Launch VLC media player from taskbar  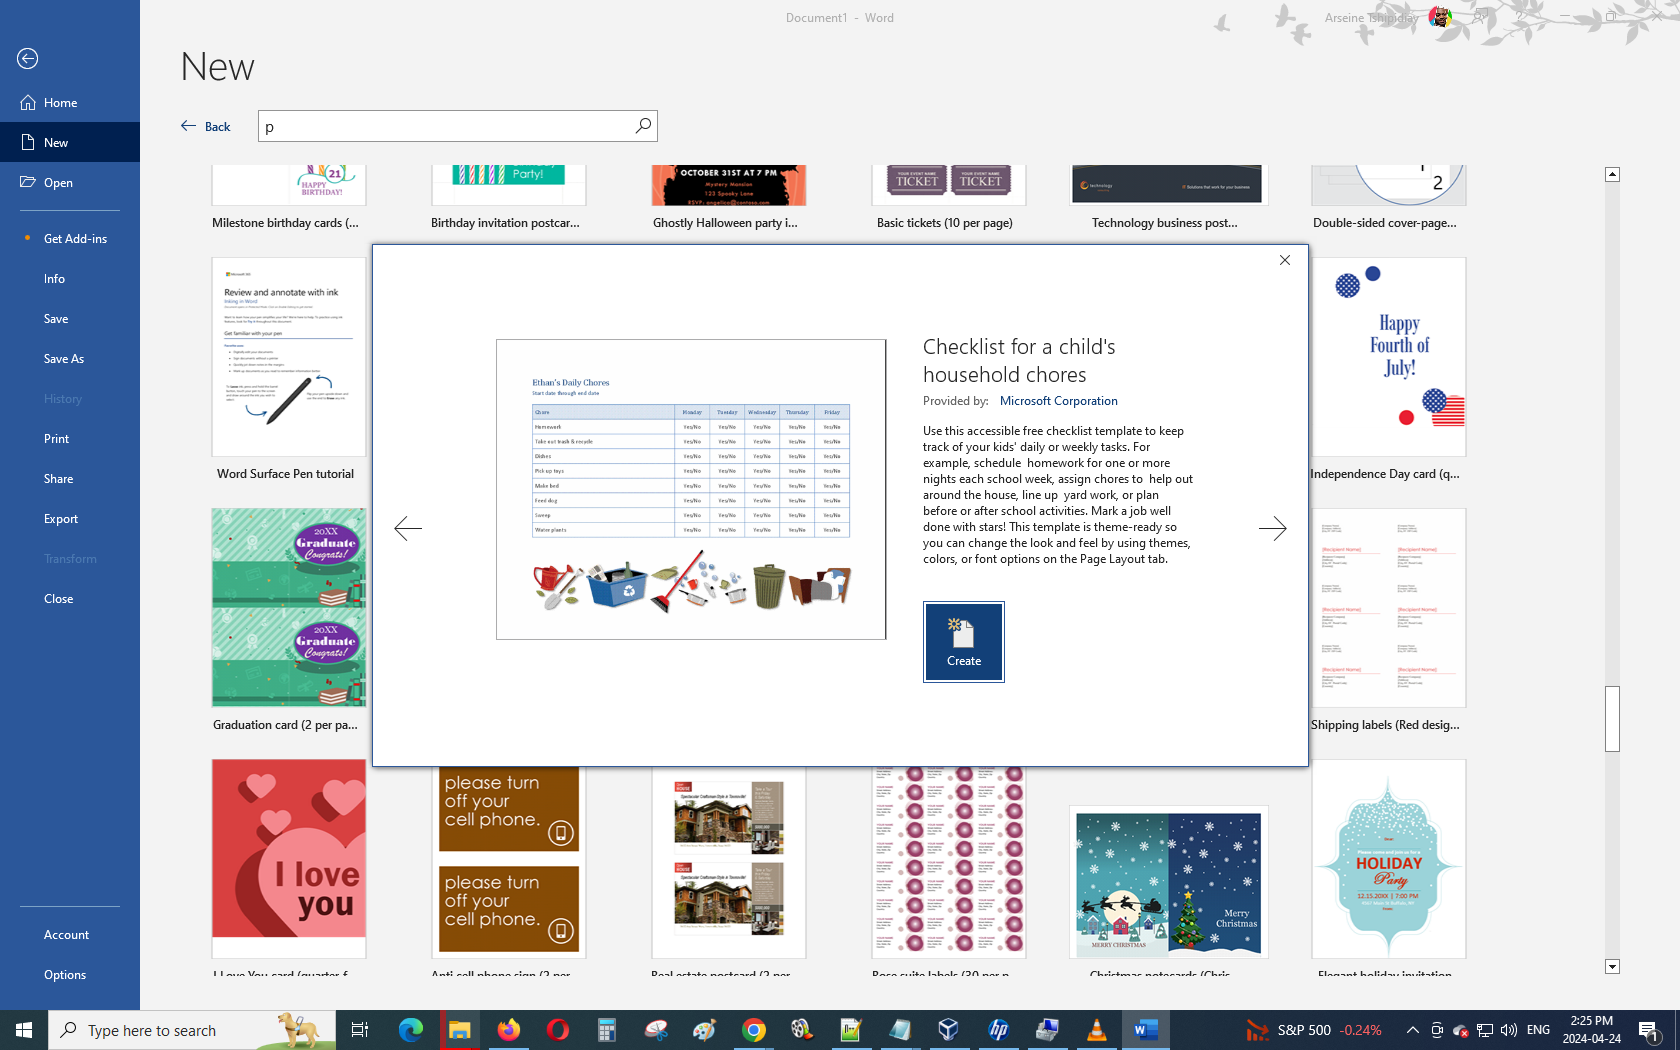coord(1096,1030)
